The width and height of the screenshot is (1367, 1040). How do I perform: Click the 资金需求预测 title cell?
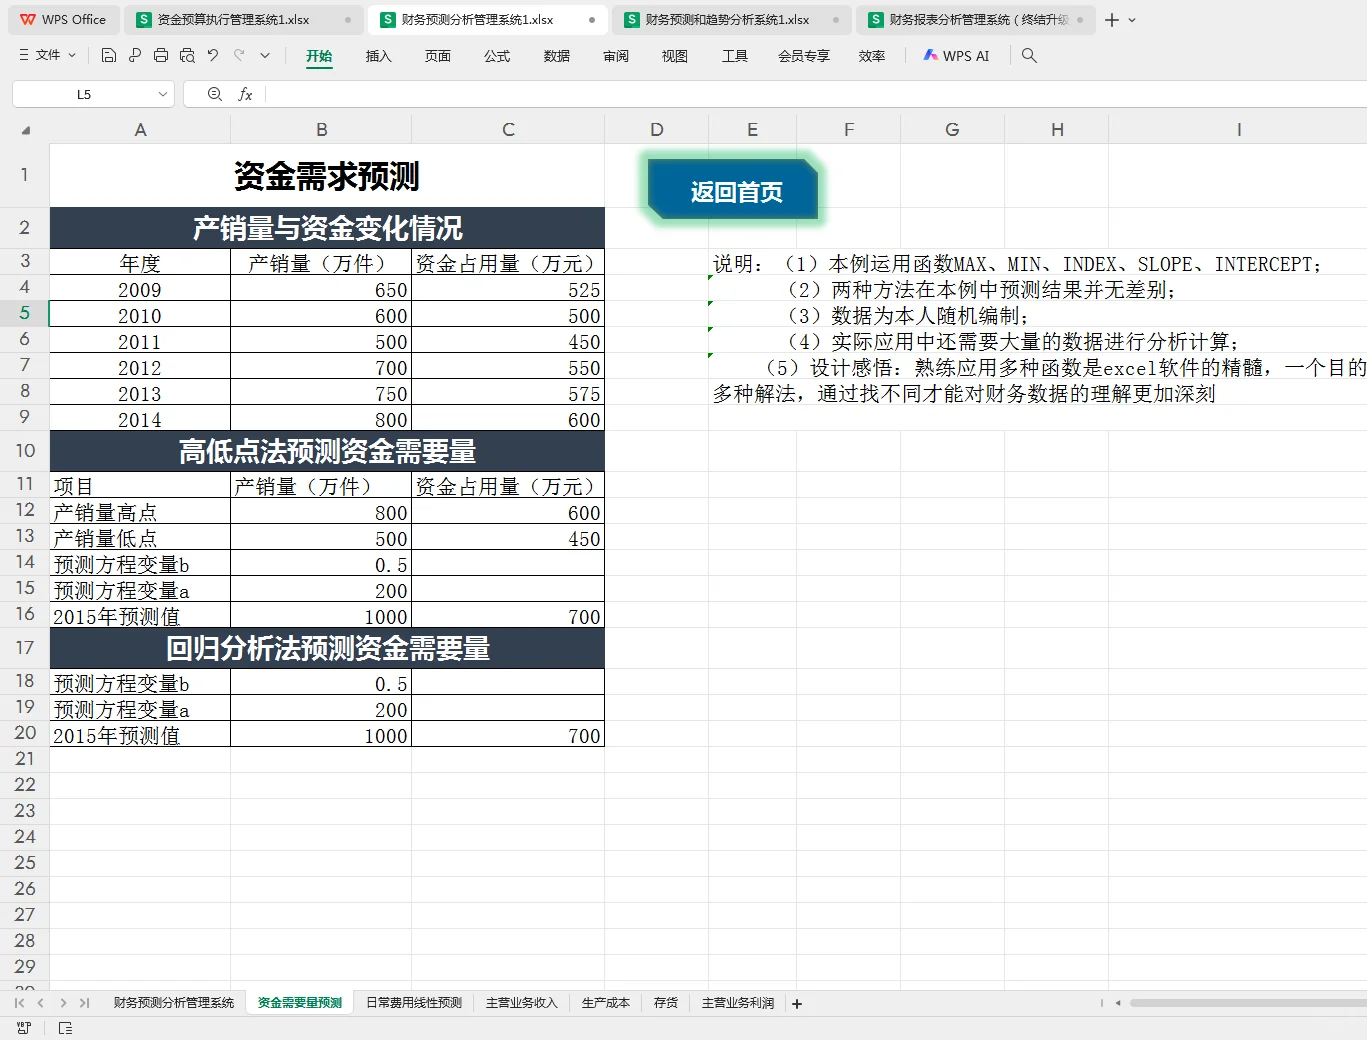[327, 176]
